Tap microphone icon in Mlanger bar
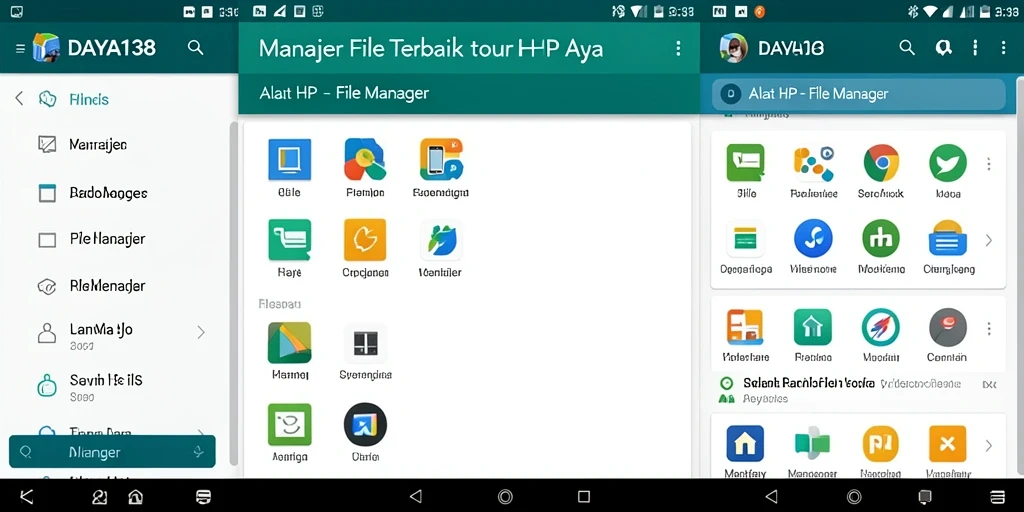Viewport: 1024px width, 512px height. (199, 451)
